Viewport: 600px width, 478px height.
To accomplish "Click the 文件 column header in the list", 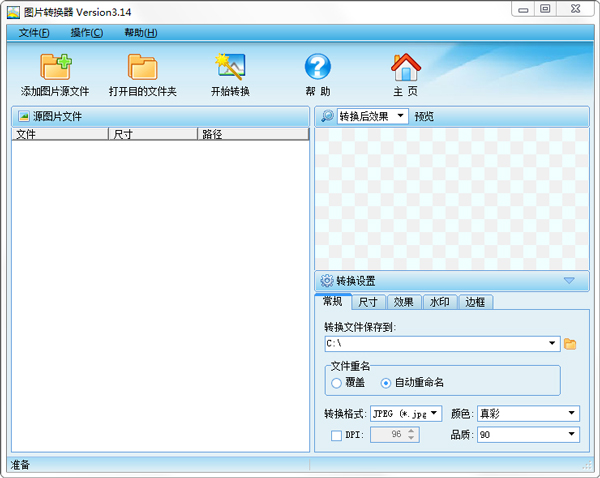I will [59, 133].
